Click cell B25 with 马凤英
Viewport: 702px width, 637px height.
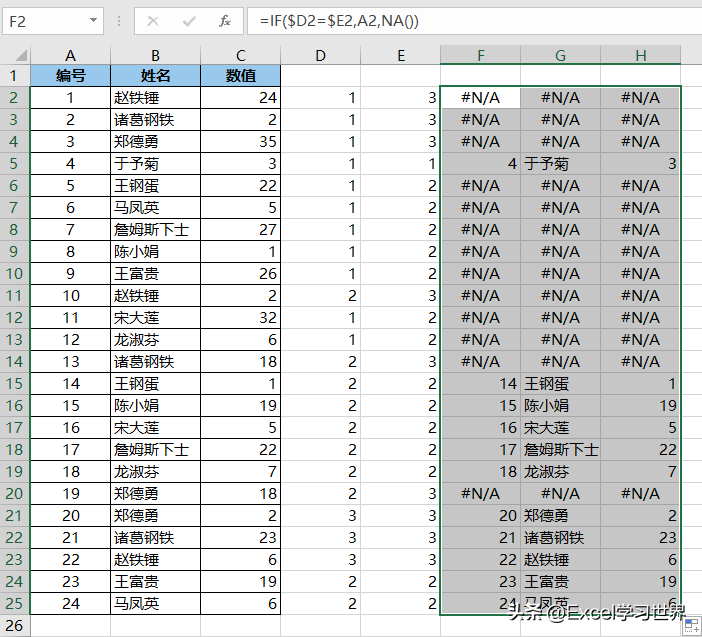click(x=155, y=603)
